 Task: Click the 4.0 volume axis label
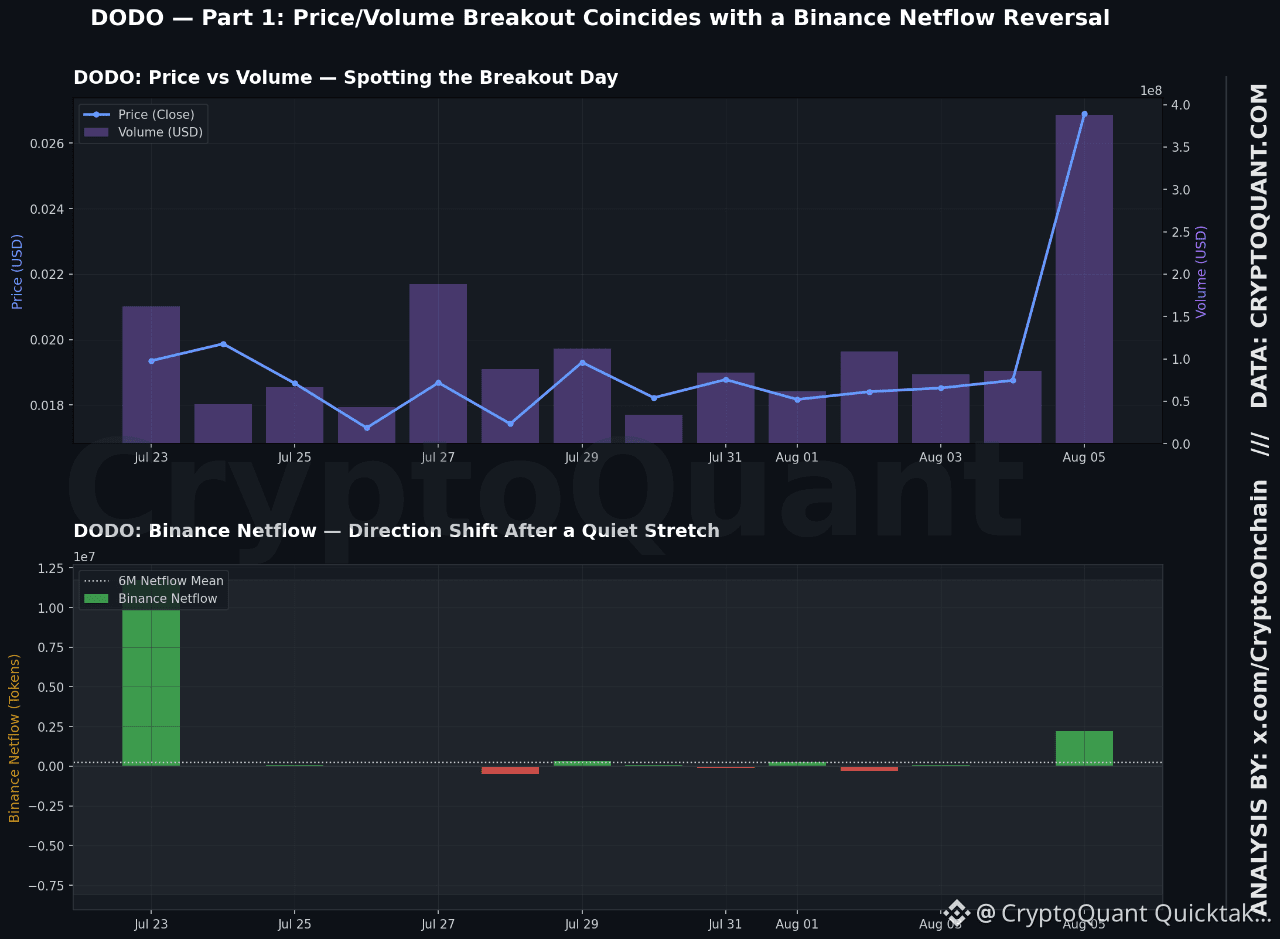pos(1180,105)
